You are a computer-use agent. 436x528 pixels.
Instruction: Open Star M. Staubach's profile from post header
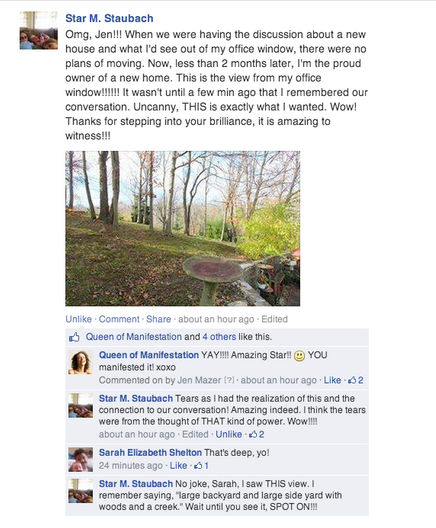109,18
